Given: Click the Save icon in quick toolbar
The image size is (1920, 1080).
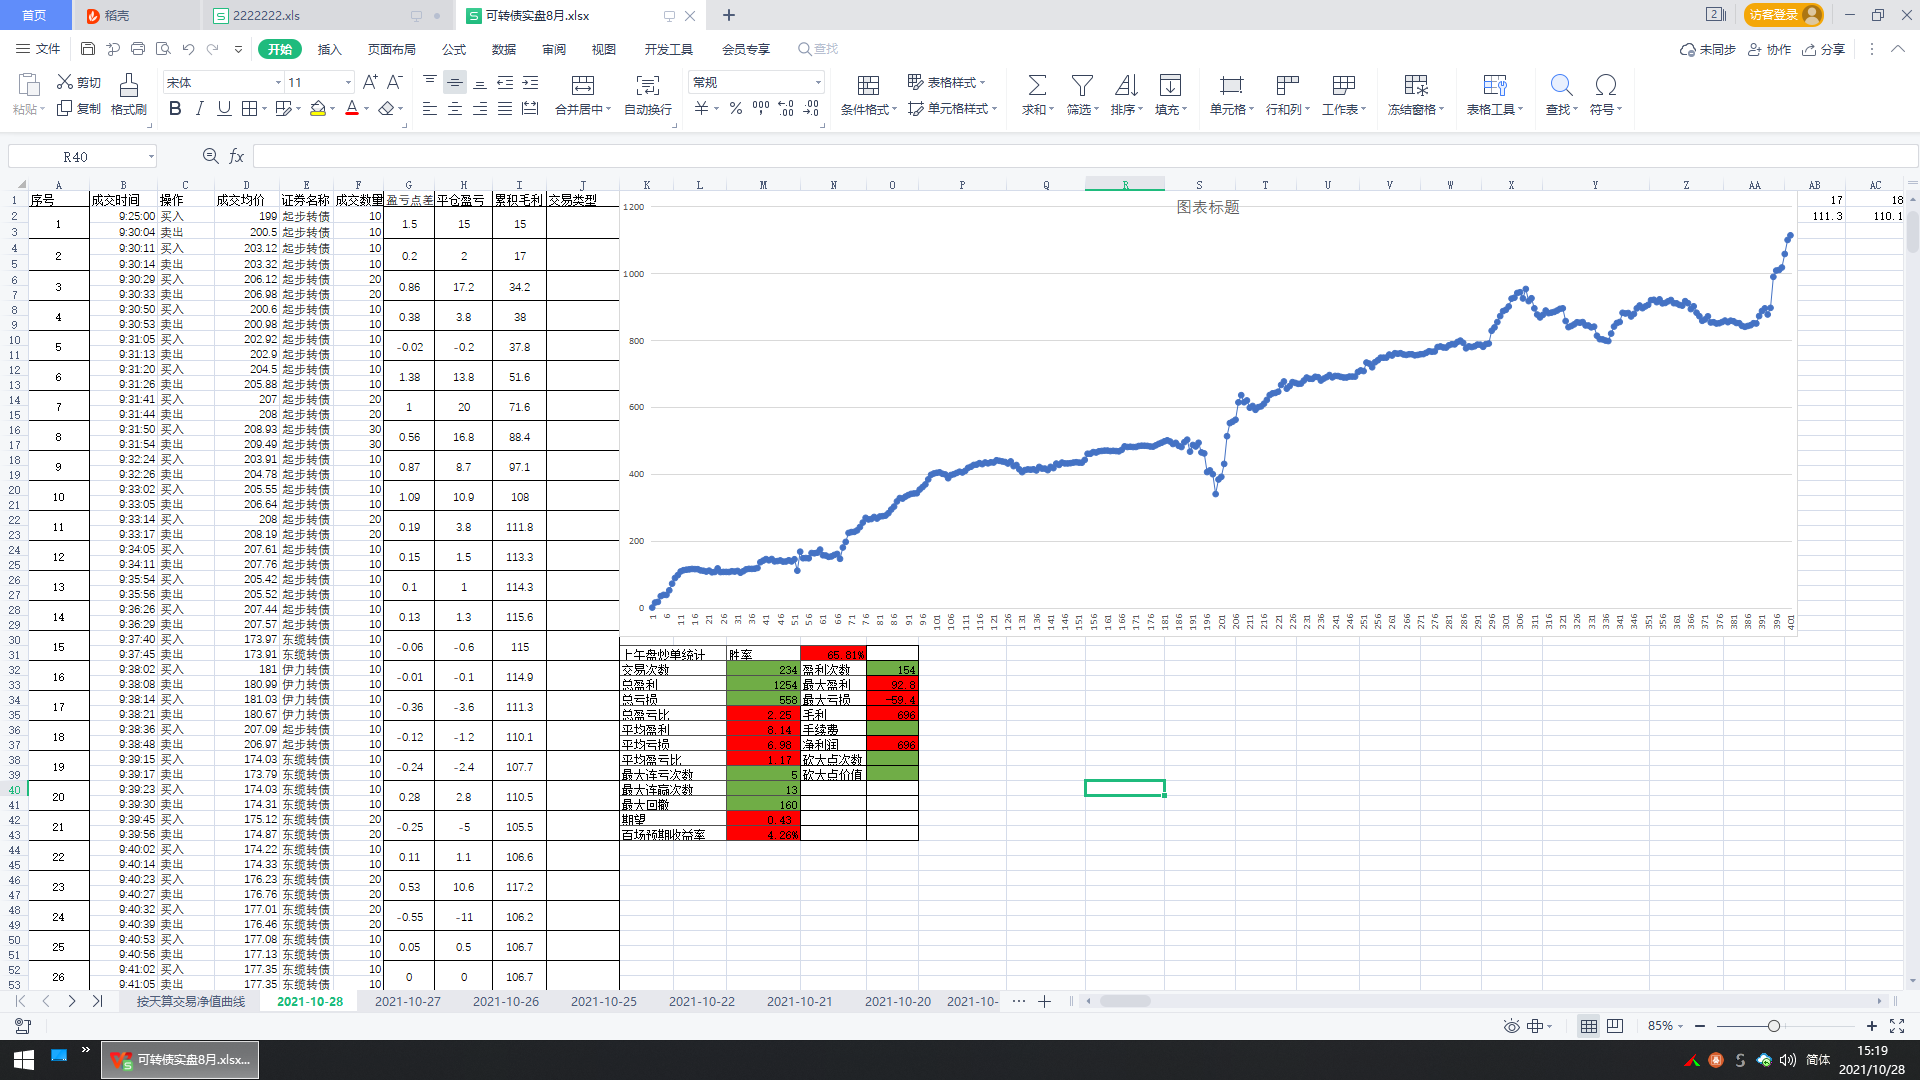Looking at the screenshot, I should [88, 49].
